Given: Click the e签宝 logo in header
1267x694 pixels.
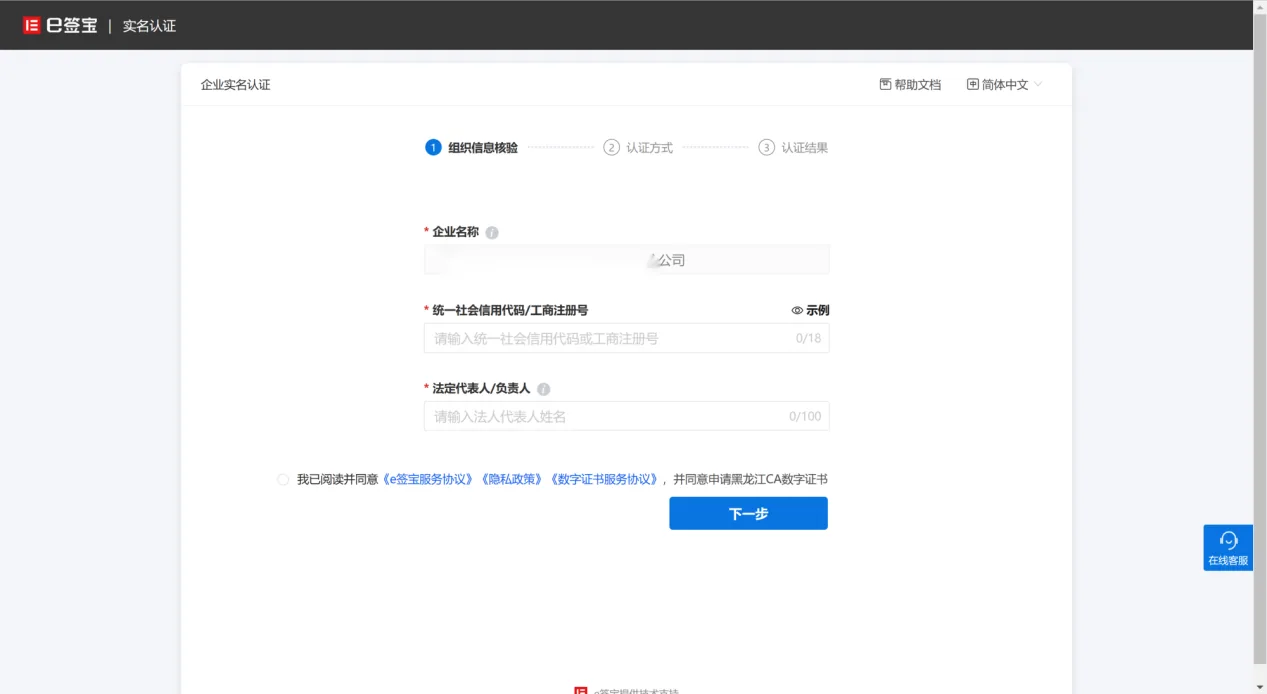Looking at the screenshot, I should point(60,25).
